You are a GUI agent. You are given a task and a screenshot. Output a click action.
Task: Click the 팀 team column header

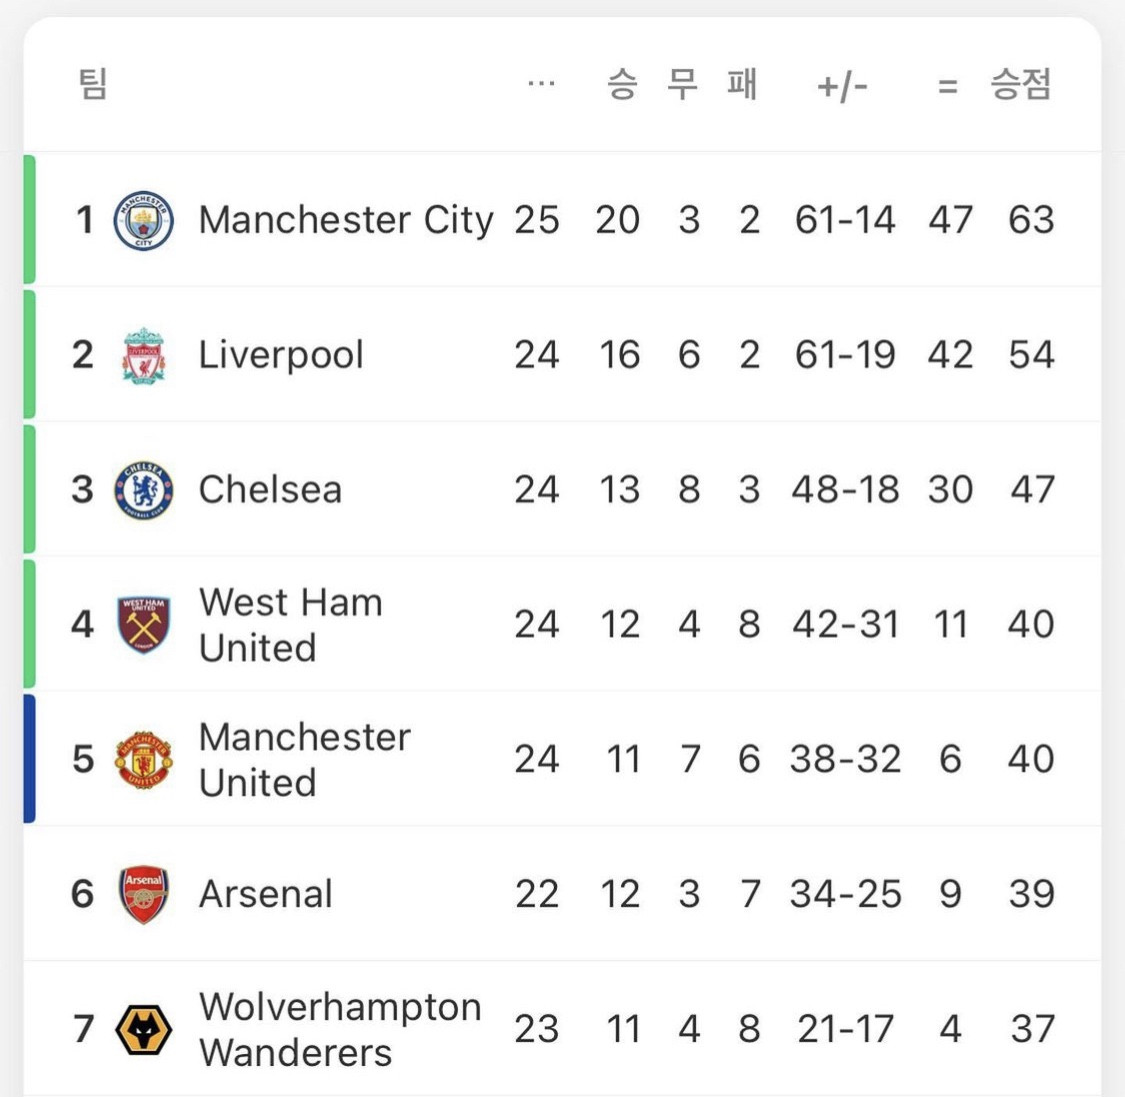92,84
